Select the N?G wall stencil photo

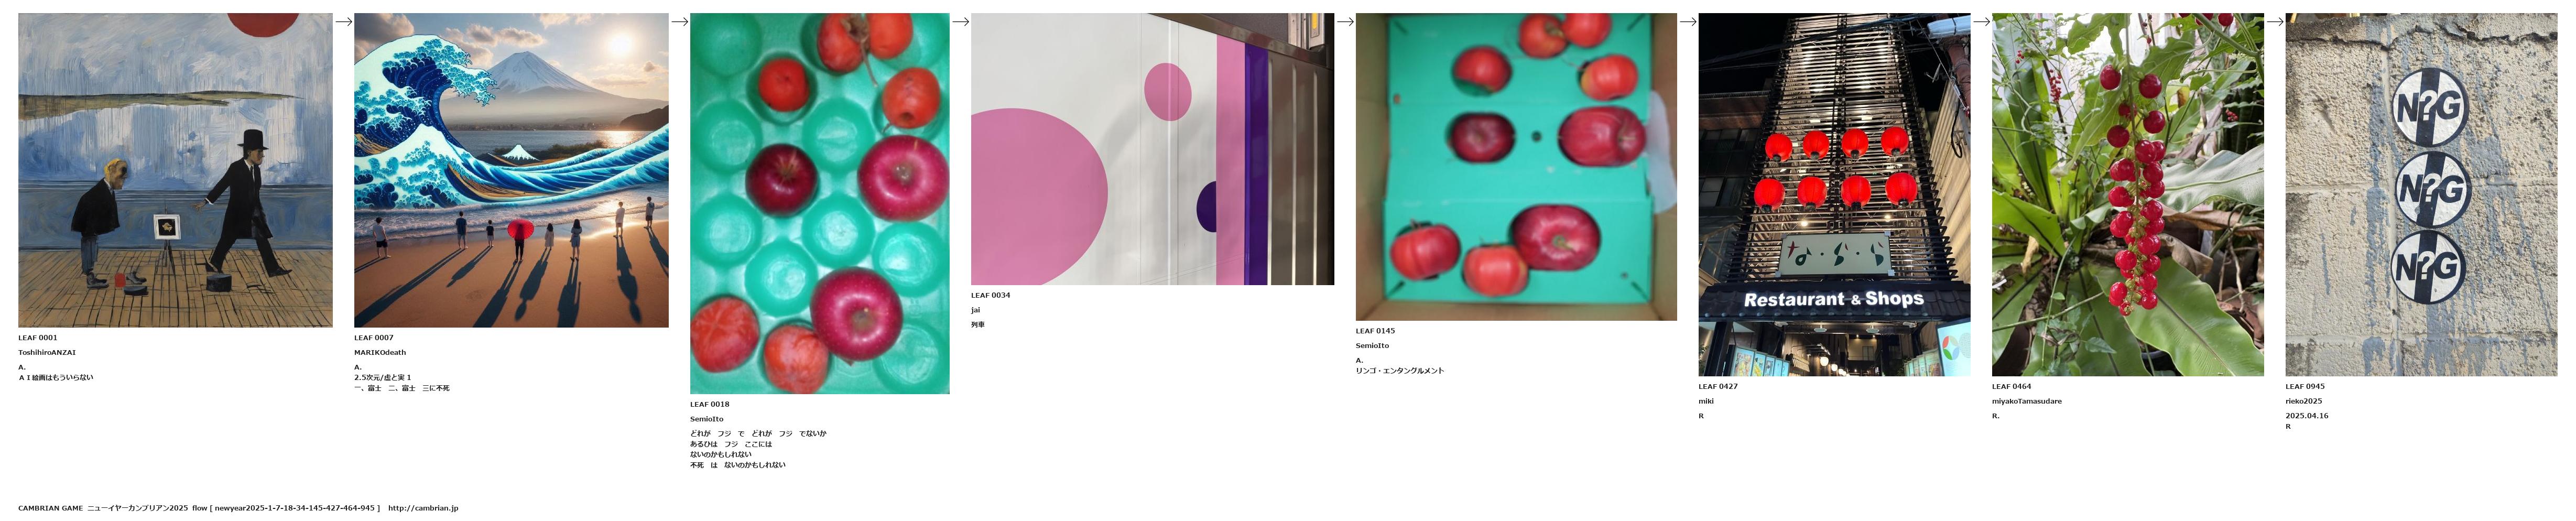2421,194
